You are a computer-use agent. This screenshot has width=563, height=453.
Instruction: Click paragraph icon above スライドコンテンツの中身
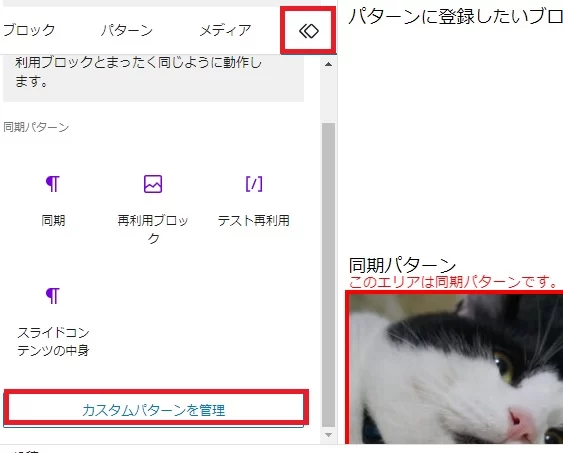click(53, 296)
